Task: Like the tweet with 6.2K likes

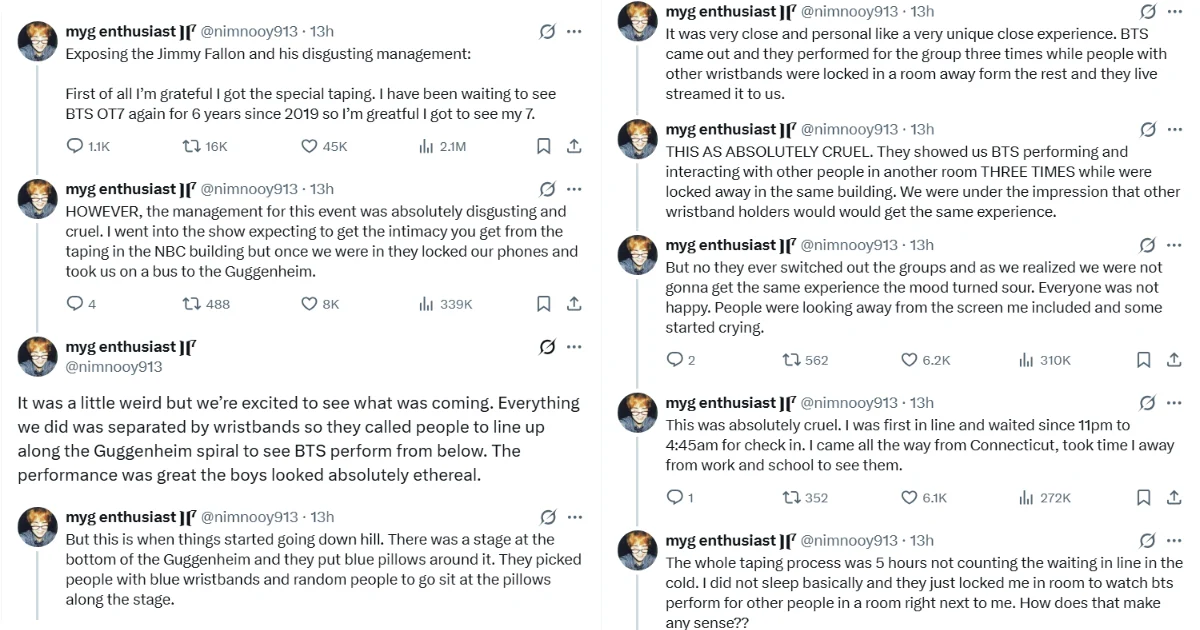Action: click(x=909, y=360)
